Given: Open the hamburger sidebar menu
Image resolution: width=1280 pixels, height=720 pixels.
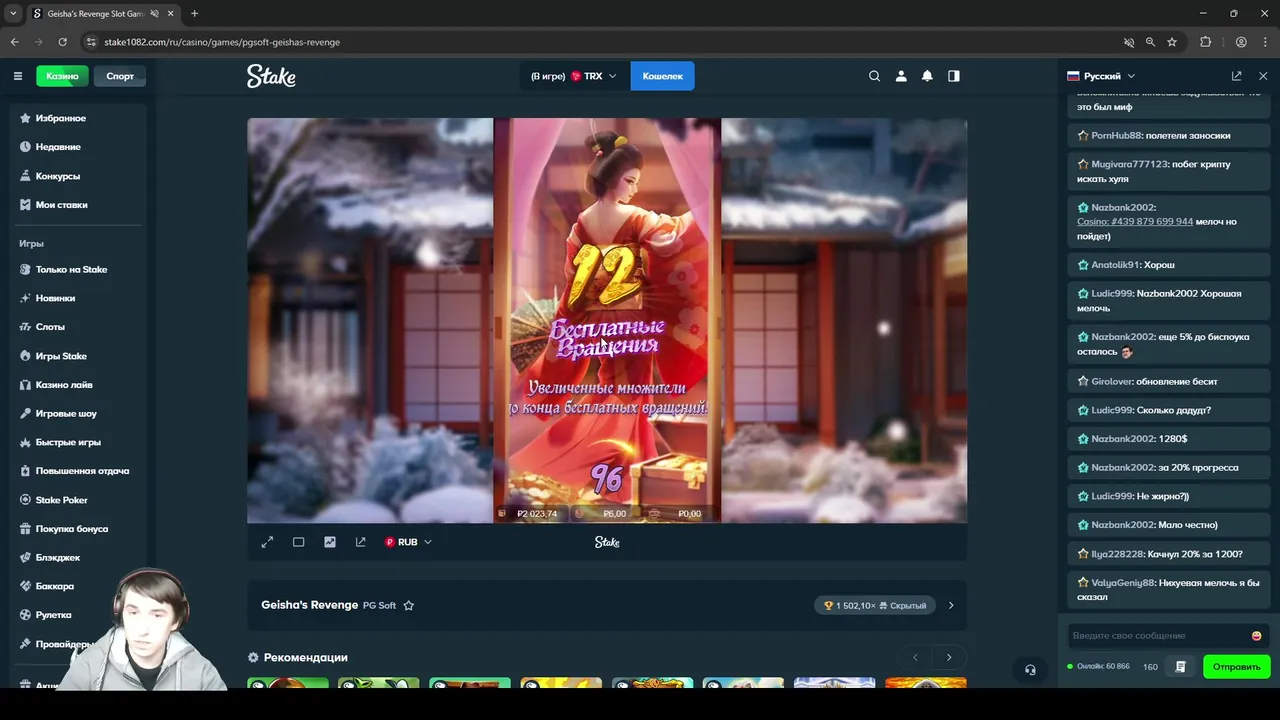Looking at the screenshot, I should [x=18, y=76].
